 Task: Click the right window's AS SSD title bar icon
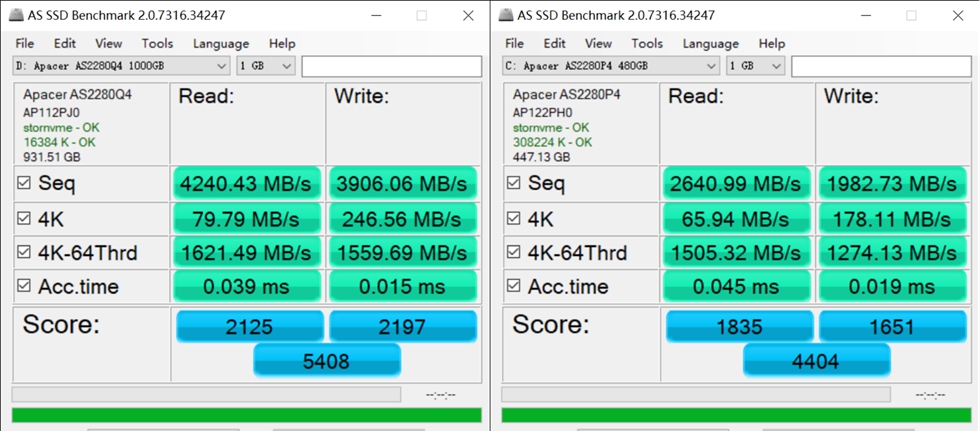click(507, 15)
